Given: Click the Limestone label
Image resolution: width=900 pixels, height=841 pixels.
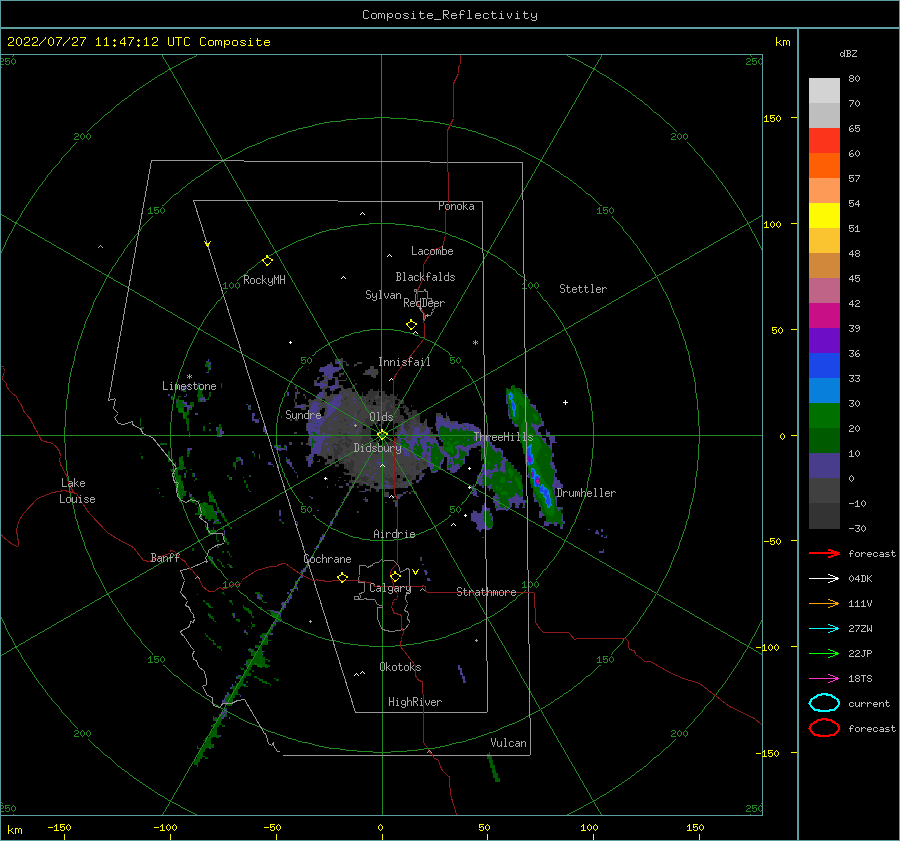Looking at the screenshot, I should [189, 386].
